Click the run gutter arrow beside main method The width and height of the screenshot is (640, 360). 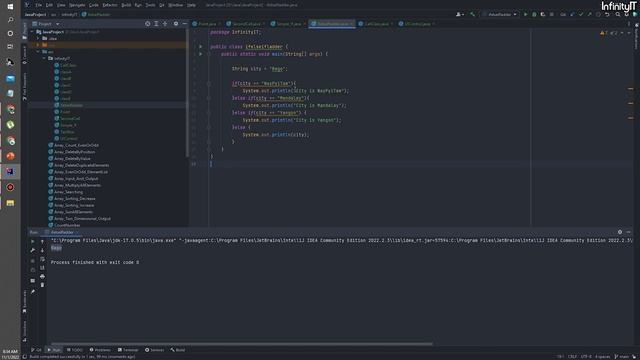pyautogui.click(x=200, y=53)
